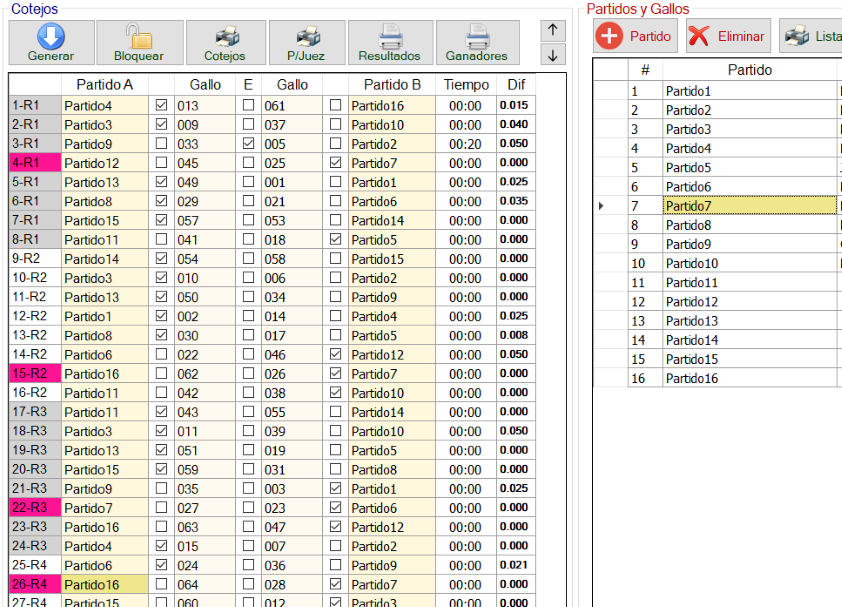Select the pink 26-R4 row label
Viewport: 842px width, 607px height.
click(x=35, y=584)
